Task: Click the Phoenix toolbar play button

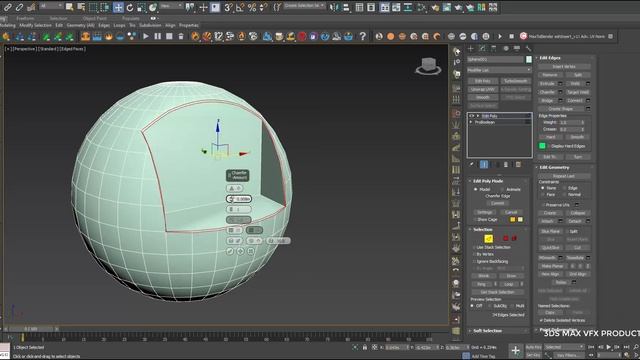Action: click(146, 36)
